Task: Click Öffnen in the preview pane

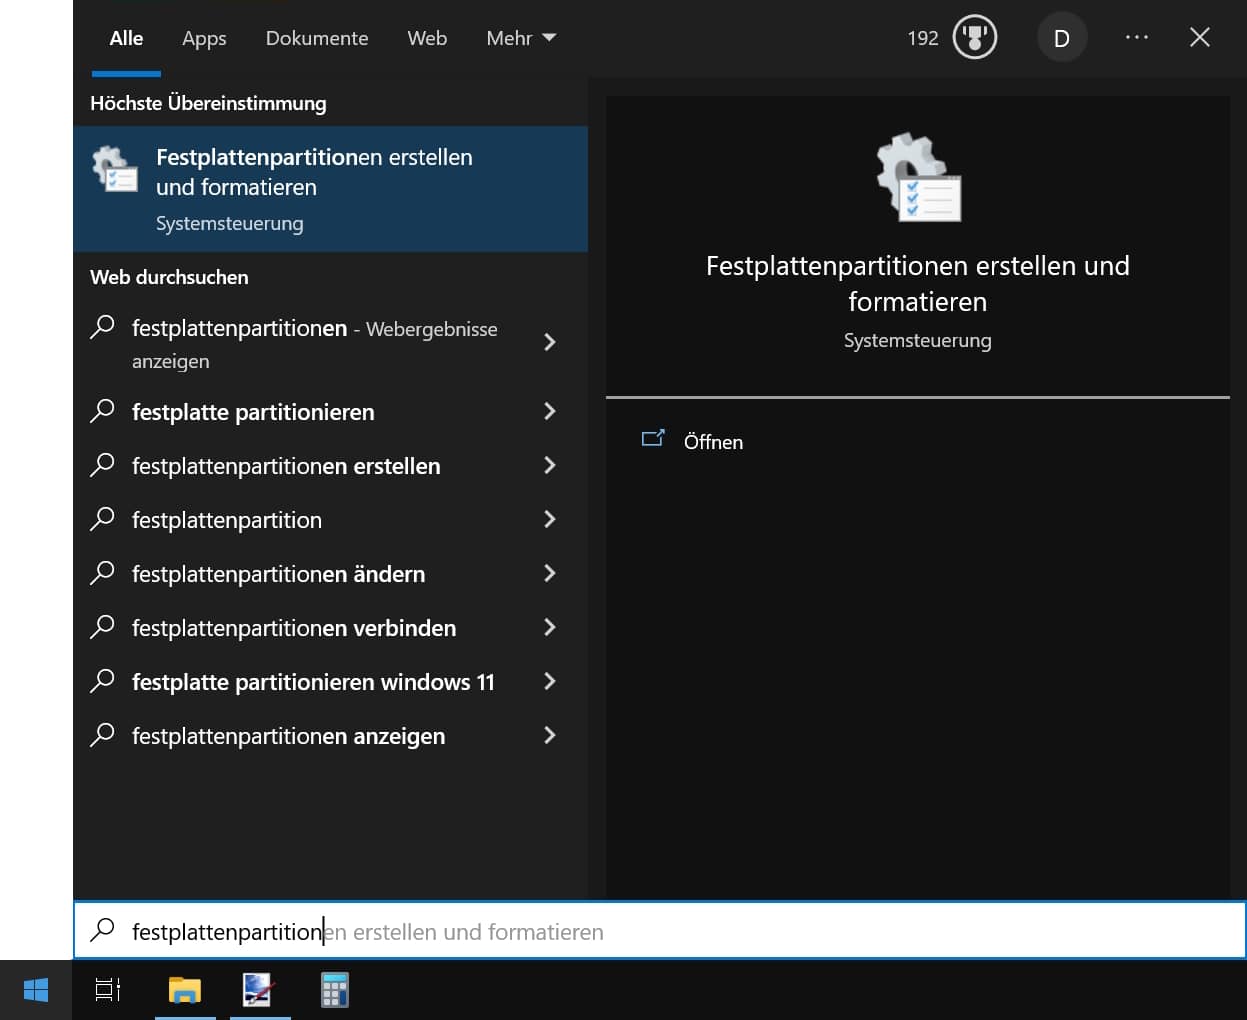Action: click(x=713, y=442)
